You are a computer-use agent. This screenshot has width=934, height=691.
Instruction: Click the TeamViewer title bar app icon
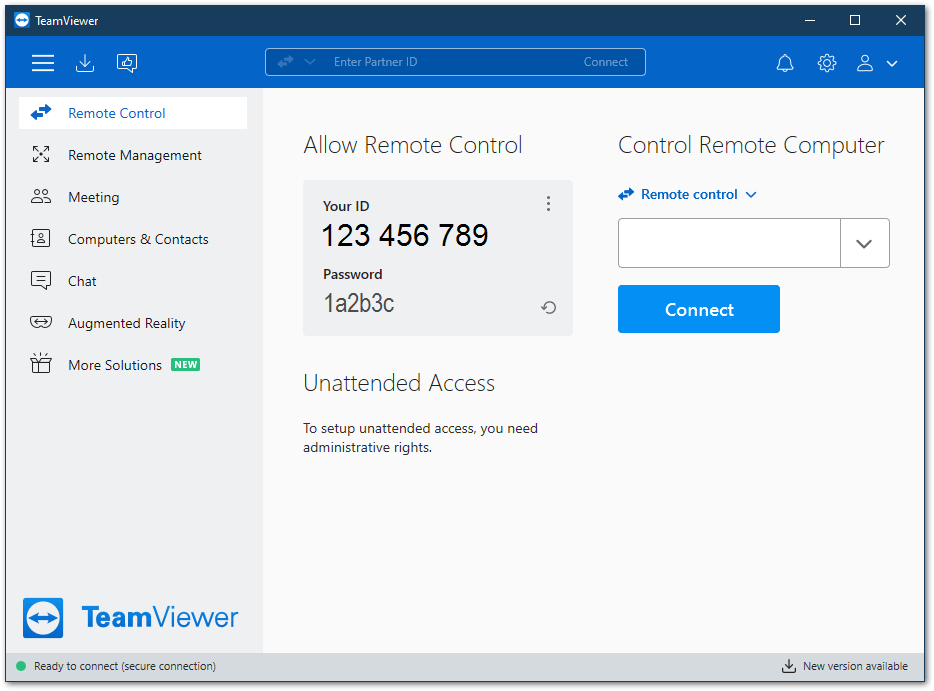(22, 20)
